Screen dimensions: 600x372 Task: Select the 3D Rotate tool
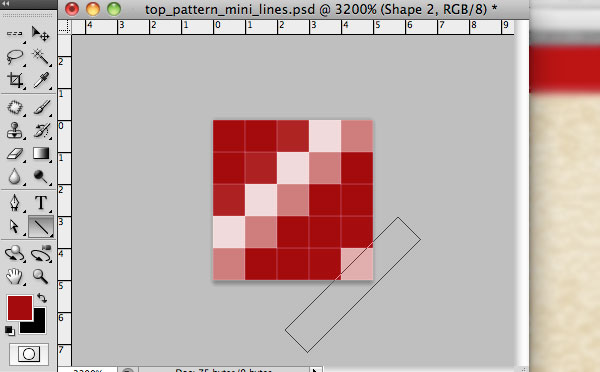15,254
